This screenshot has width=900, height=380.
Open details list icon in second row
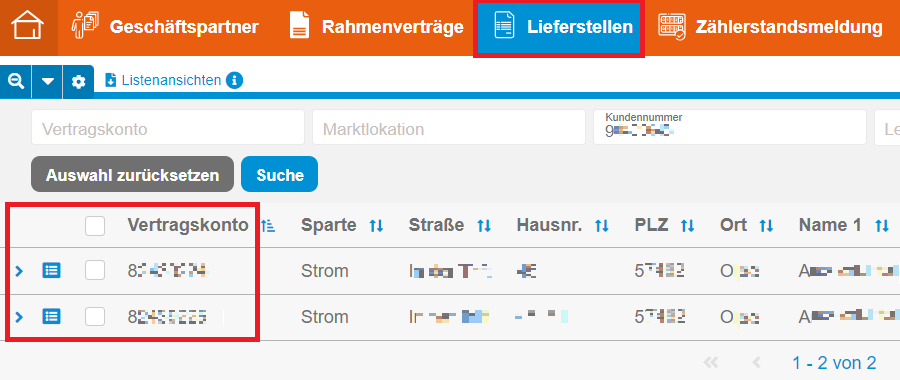pos(52,316)
